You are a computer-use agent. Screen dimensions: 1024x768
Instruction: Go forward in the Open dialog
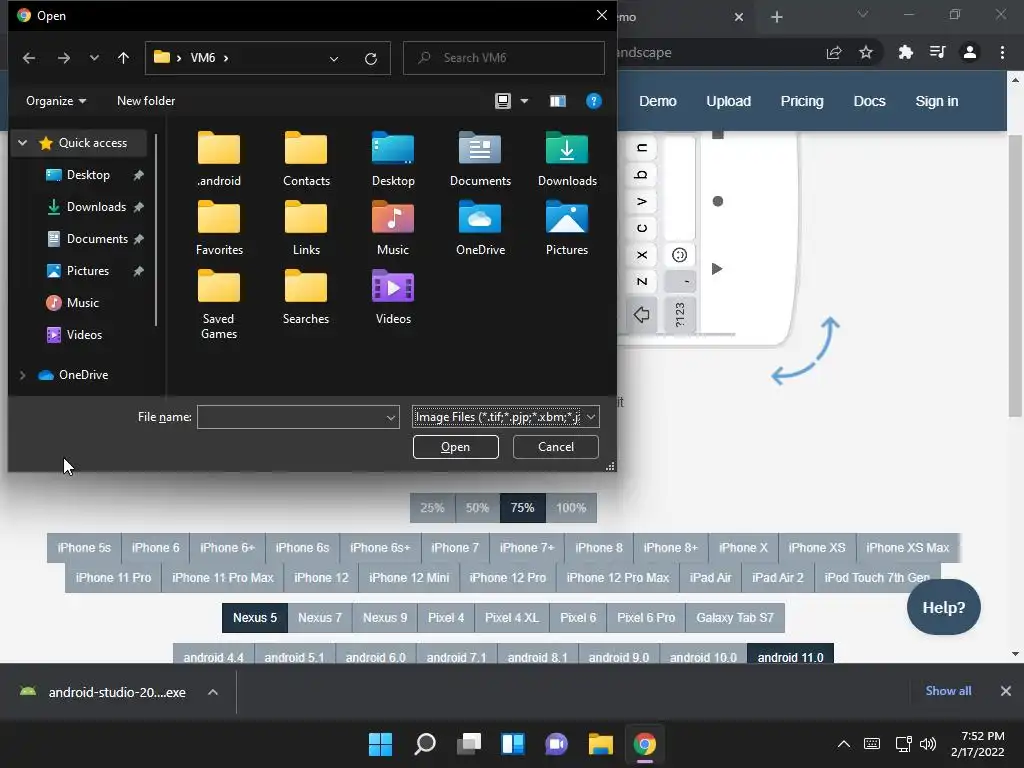point(63,58)
